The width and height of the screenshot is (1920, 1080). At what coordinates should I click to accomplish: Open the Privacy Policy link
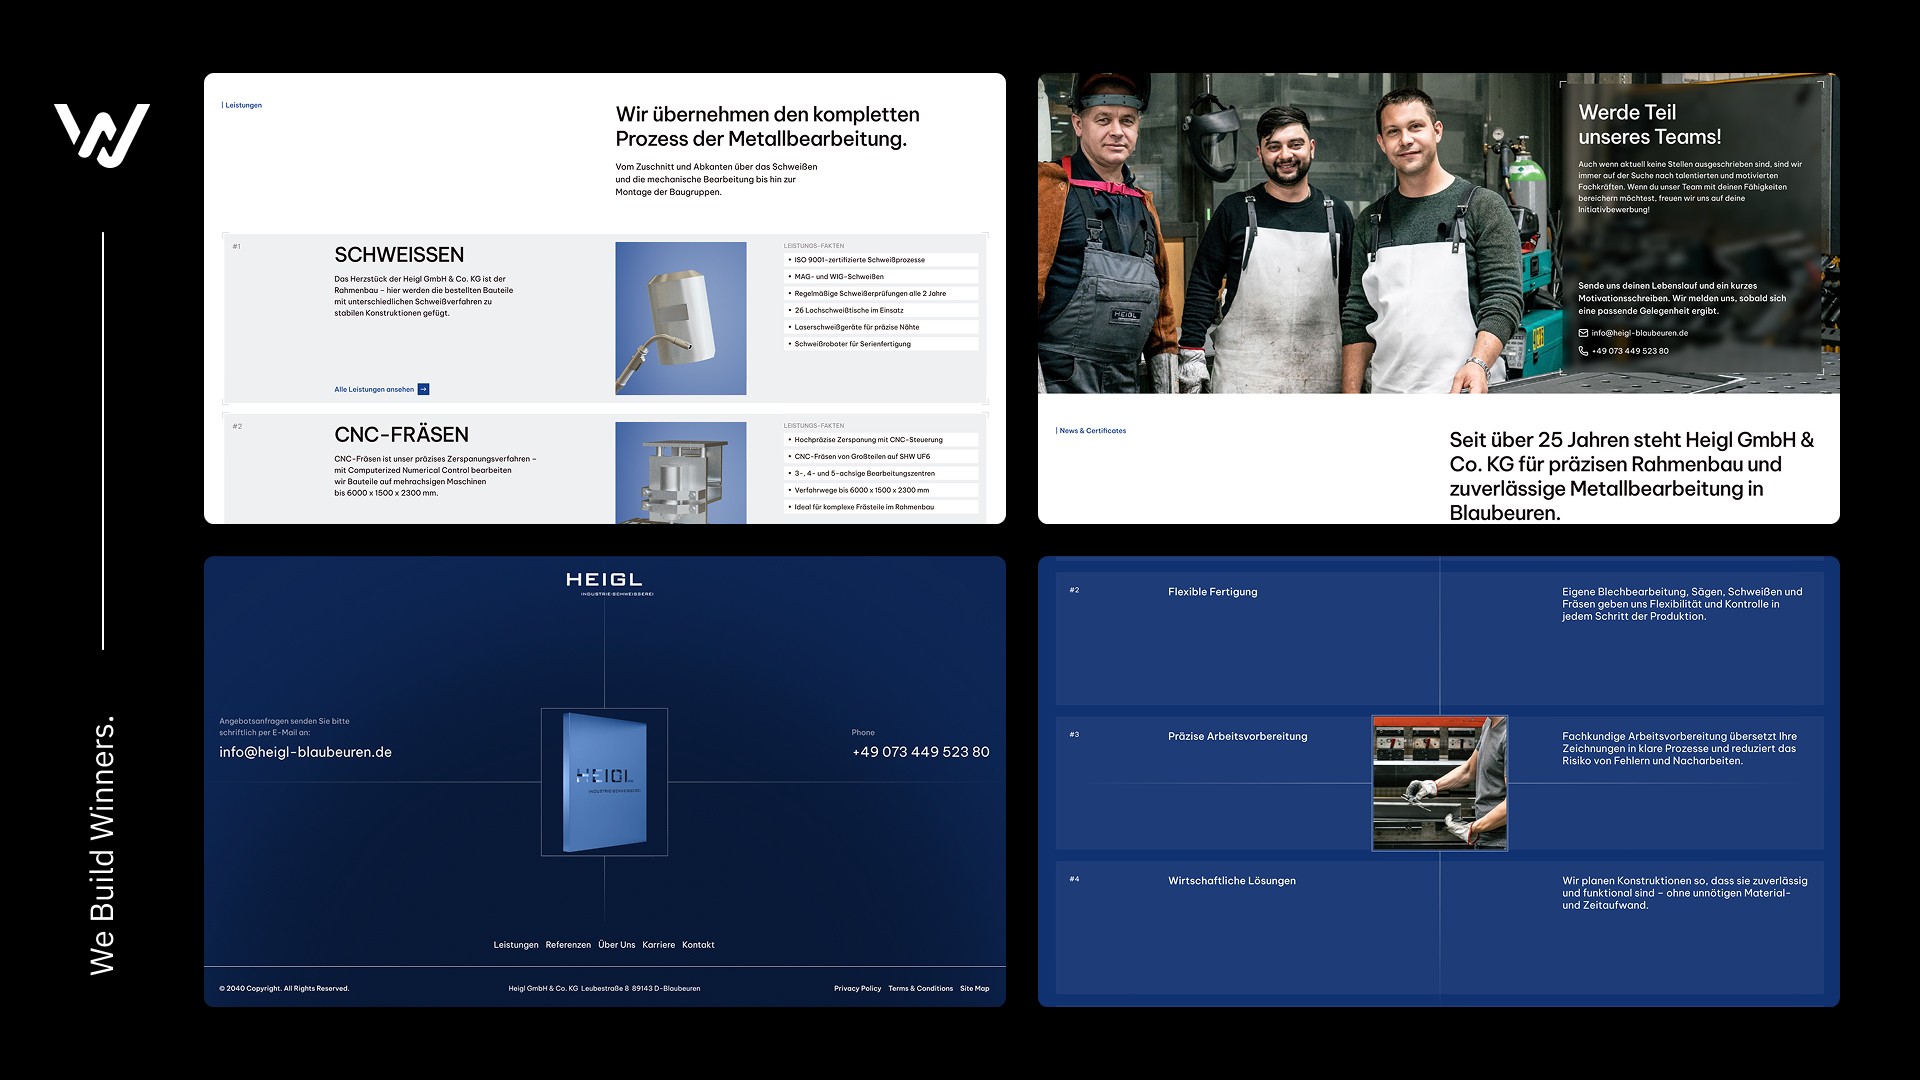coord(857,988)
